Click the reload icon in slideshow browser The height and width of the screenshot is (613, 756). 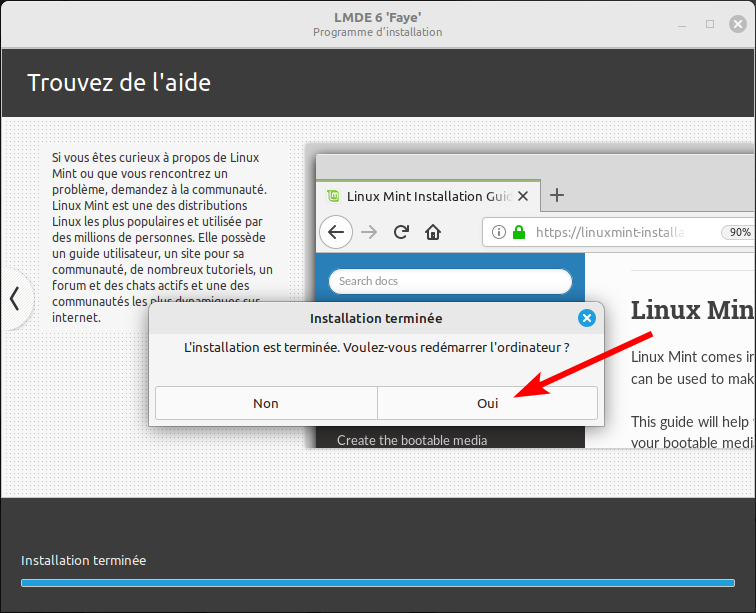point(401,232)
